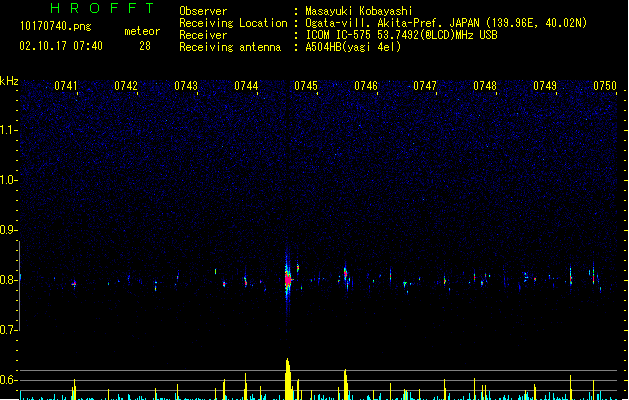Click the observer name Masayuki Kobayashi

pyautogui.click(x=359, y=11)
